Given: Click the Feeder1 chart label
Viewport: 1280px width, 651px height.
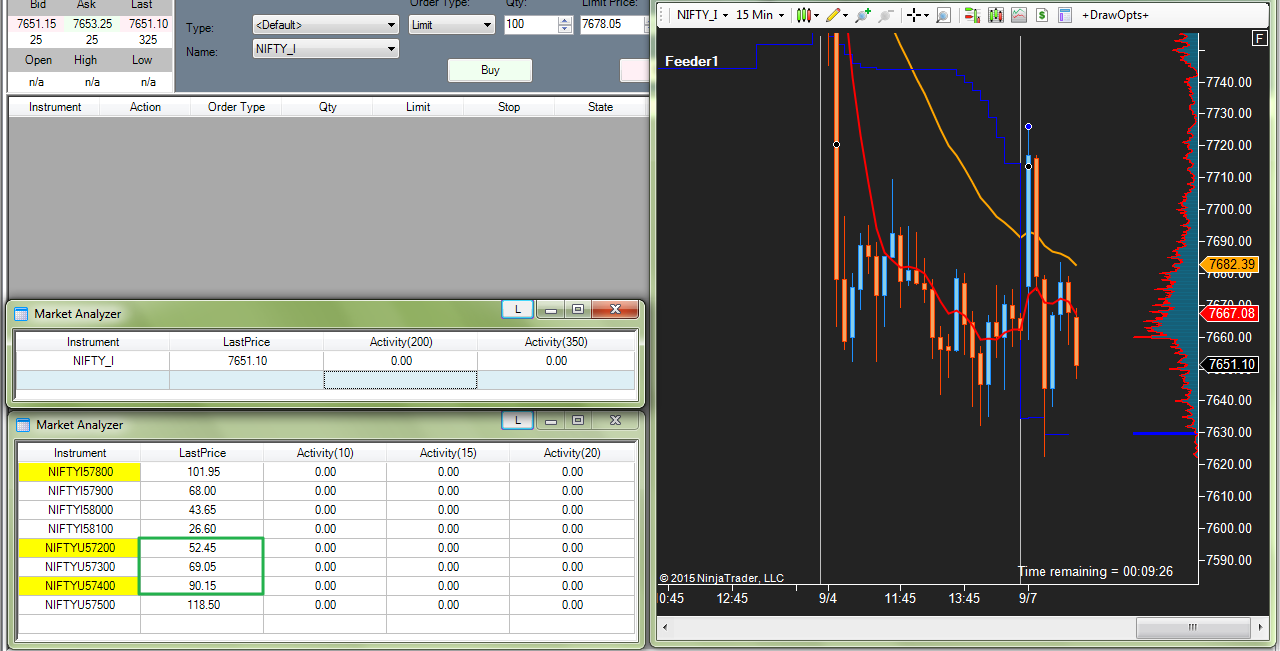Looking at the screenshot, I should tap(692, 62).
